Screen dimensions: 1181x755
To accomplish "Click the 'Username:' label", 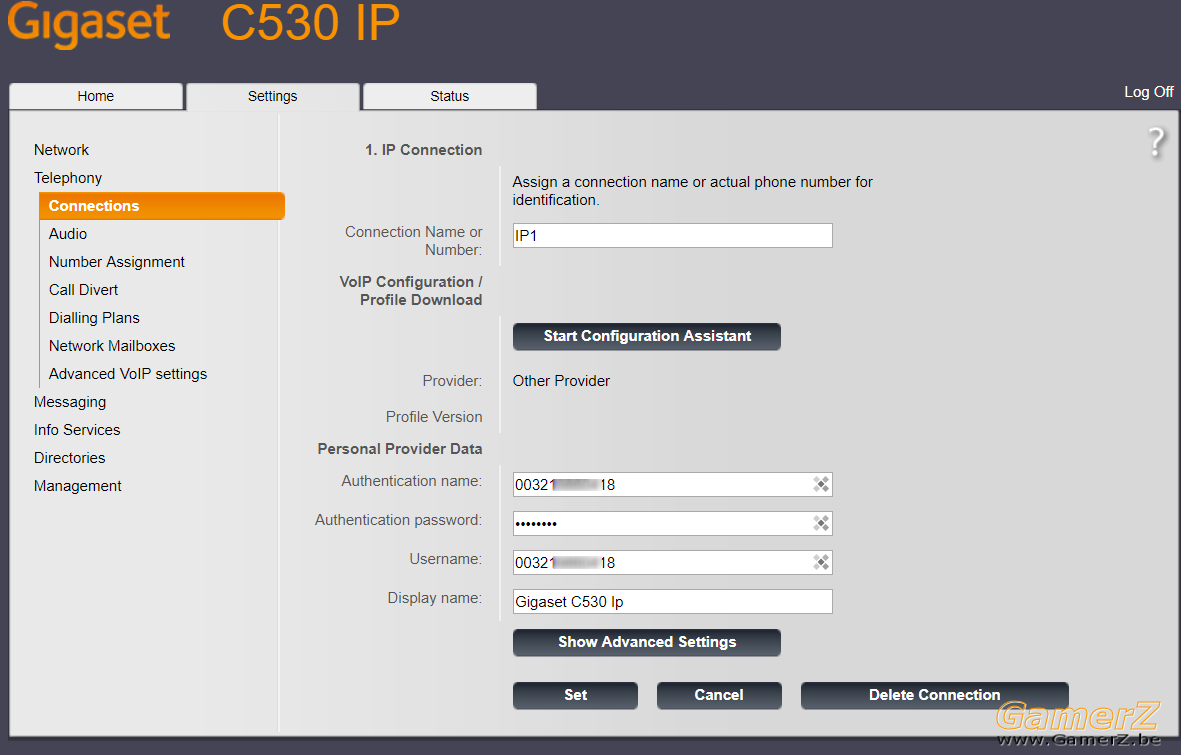I will click(x=446, y=559).
